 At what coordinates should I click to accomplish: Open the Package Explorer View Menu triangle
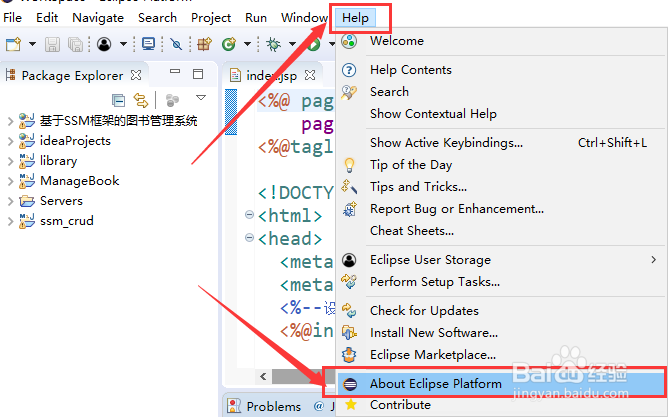(201, 98)
